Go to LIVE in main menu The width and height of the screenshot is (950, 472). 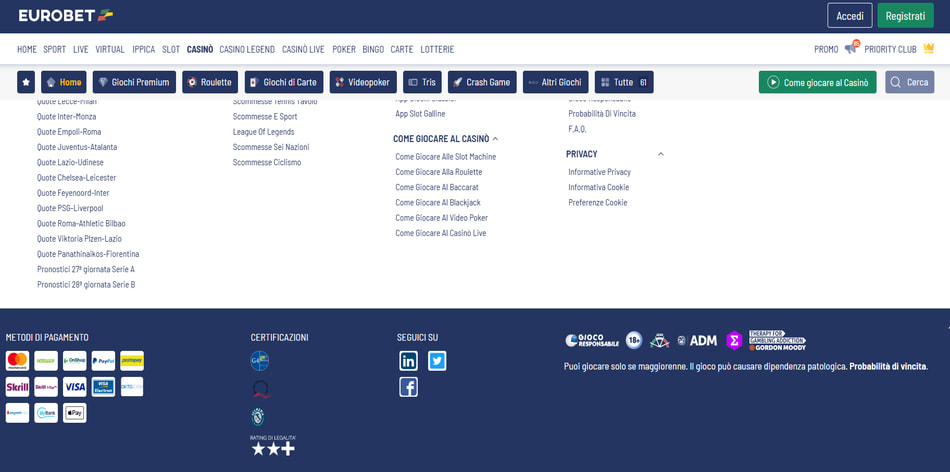pyautogui.click(x=81, y=49)
